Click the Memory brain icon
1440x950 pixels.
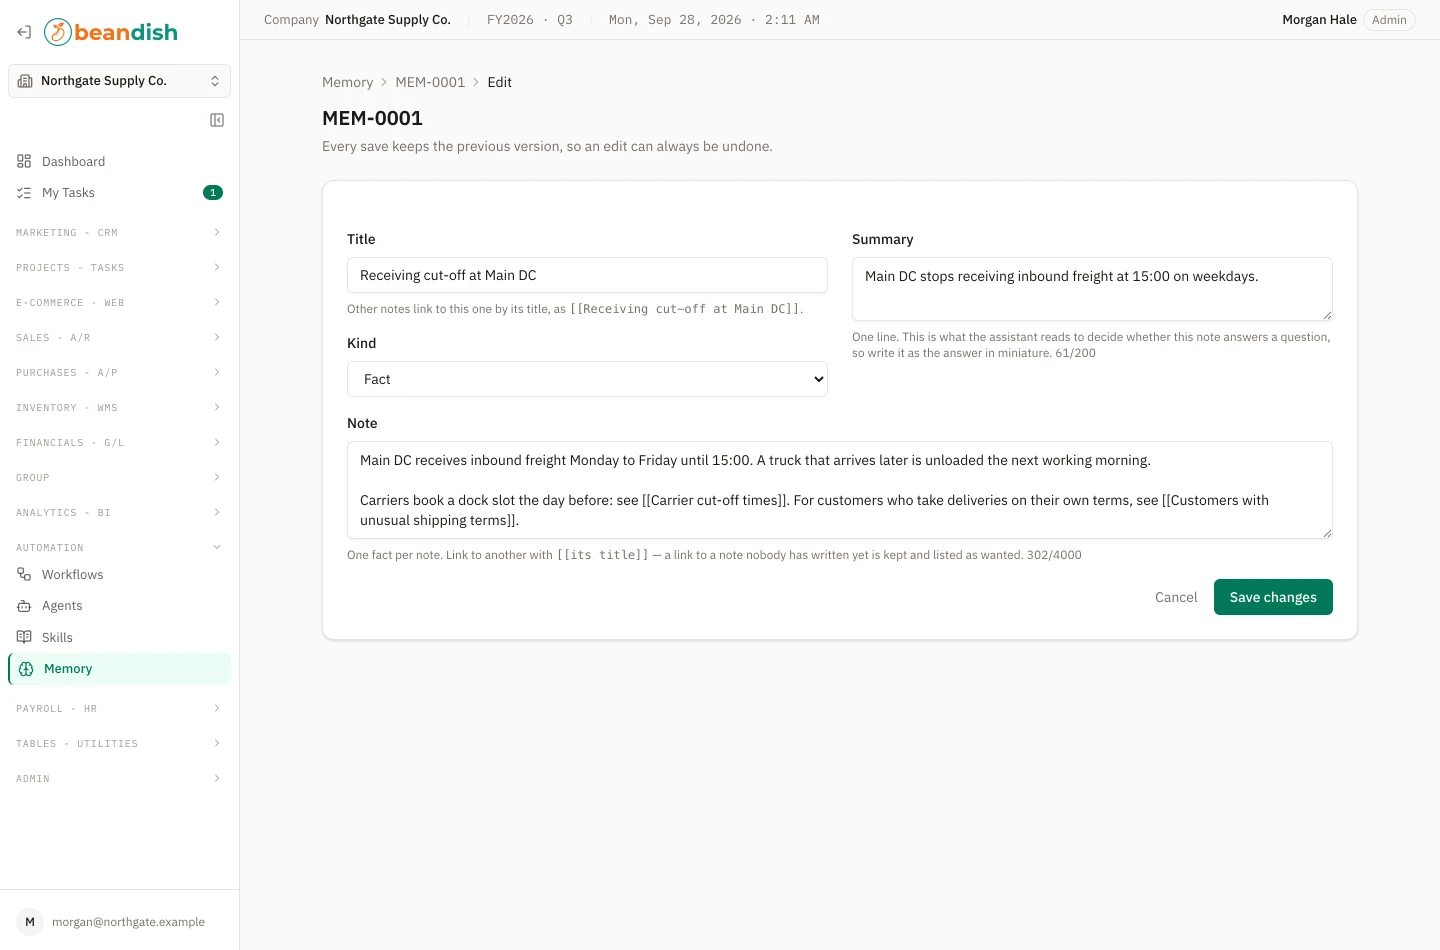pyautogui.click(x=26, y=669)
